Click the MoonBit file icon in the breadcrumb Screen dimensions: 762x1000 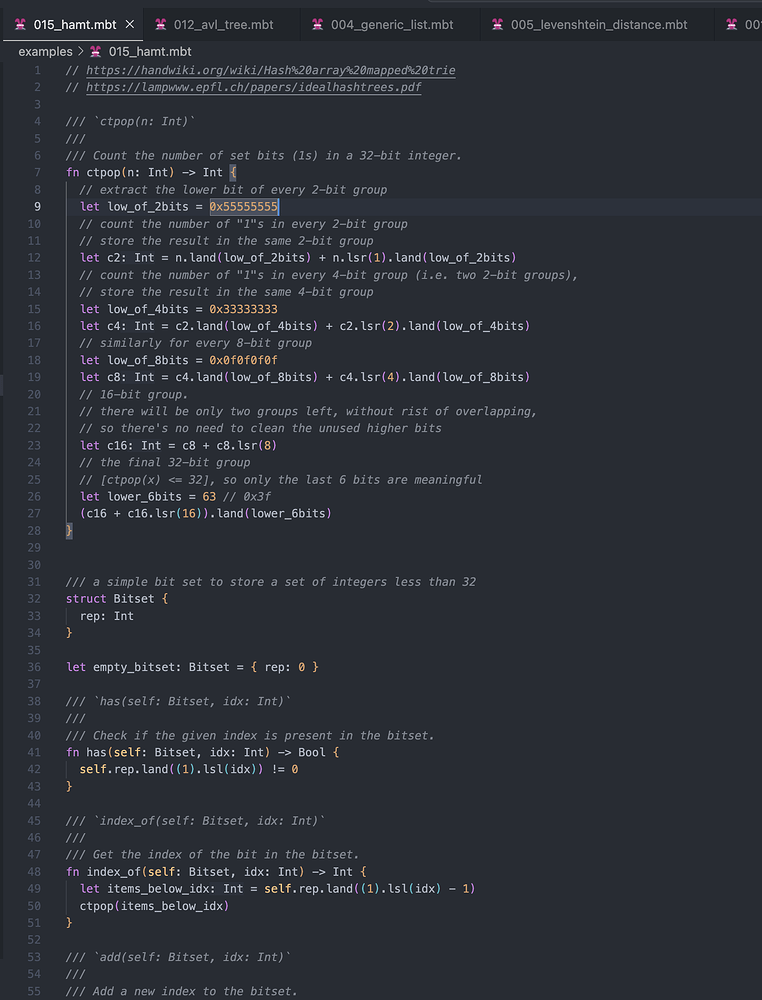(96, 51)
